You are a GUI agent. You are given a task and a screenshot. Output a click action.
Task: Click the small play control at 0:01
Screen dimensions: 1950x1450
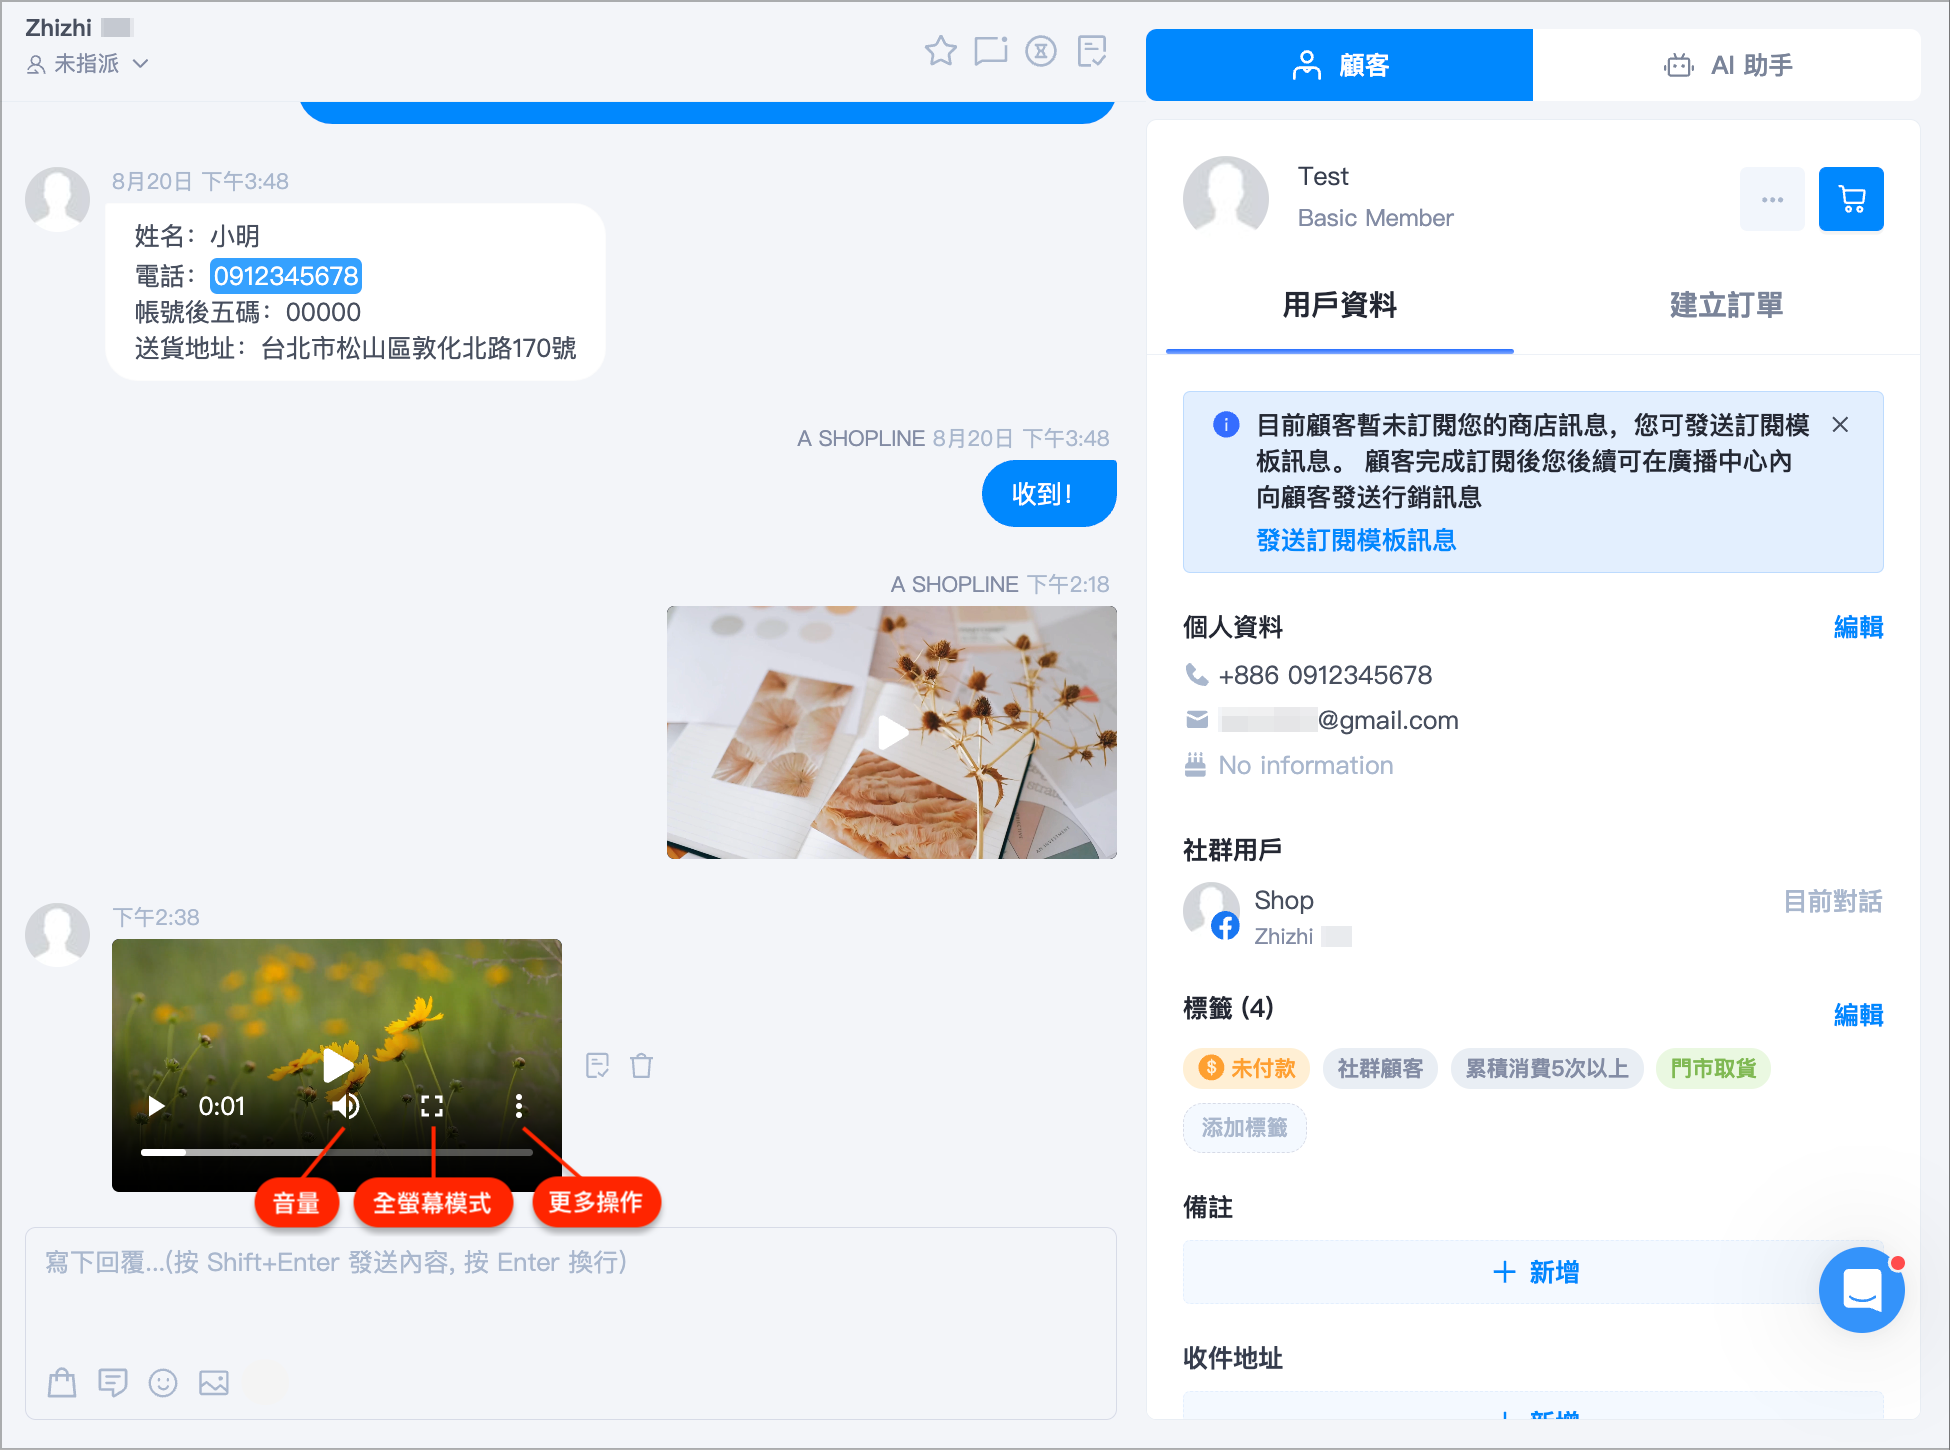click(156, 1106)
